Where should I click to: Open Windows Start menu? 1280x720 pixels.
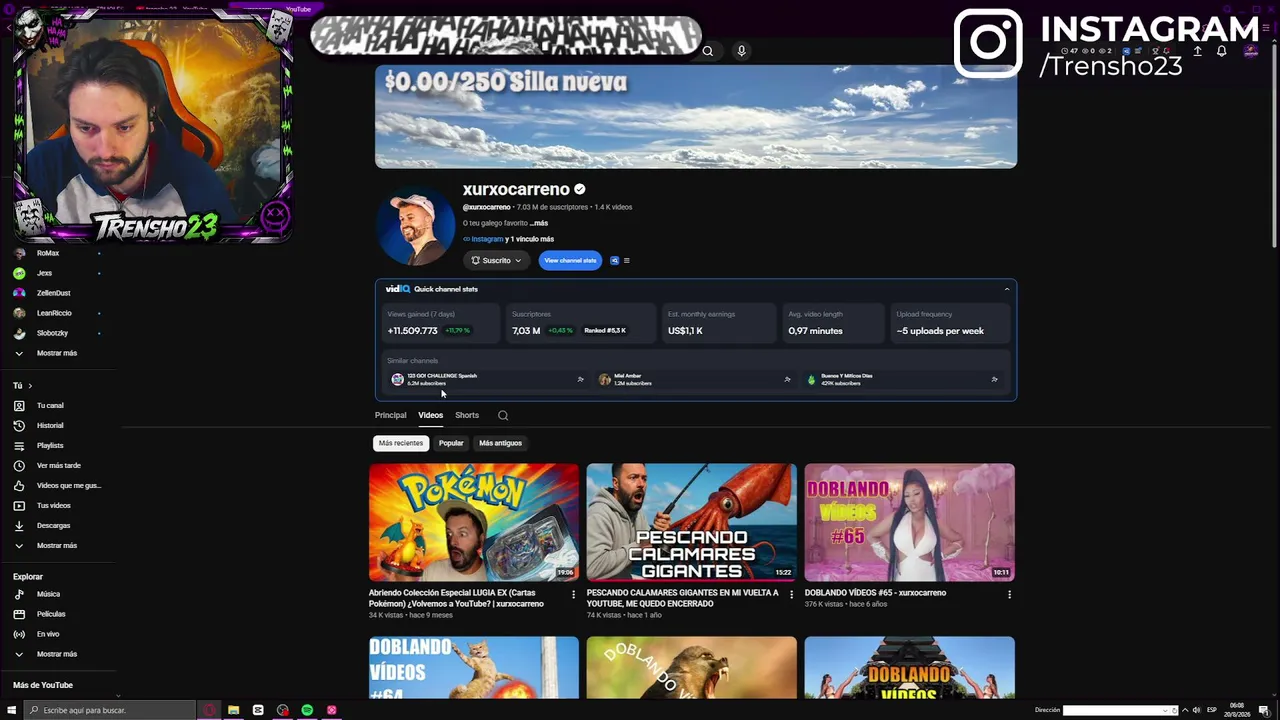click(x=12, y=710)
